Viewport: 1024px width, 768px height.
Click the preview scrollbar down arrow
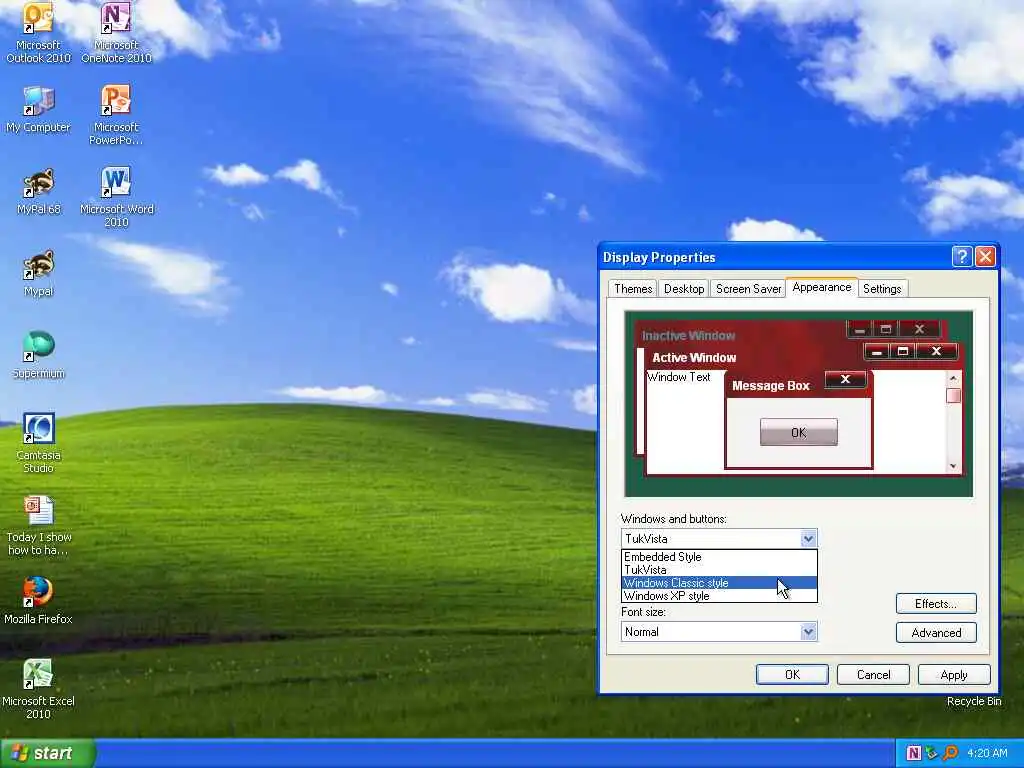coord(953,466)
